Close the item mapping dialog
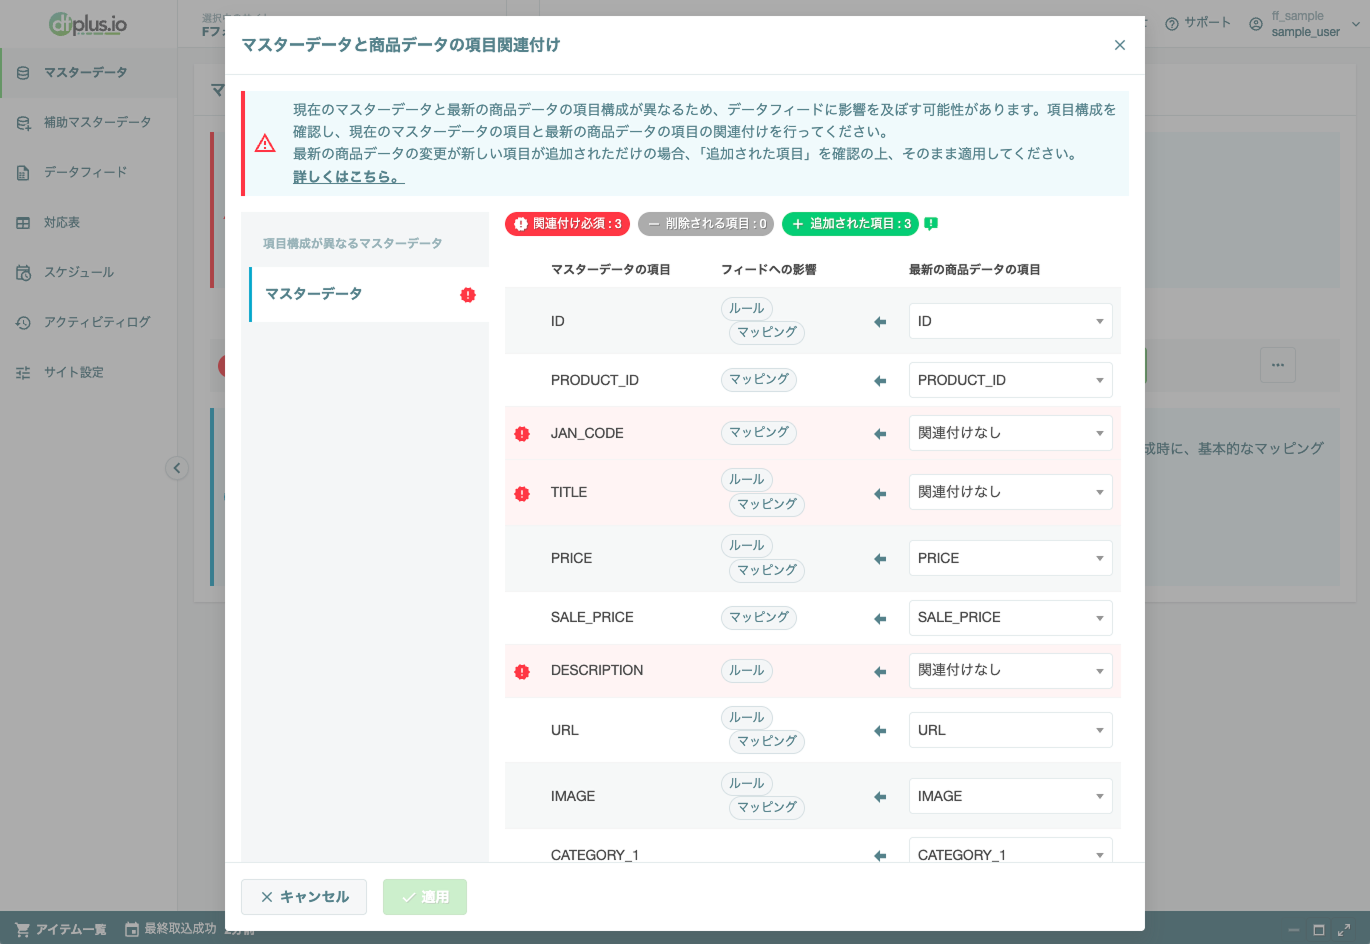 pyautogui.click(x=1119, y=45)
